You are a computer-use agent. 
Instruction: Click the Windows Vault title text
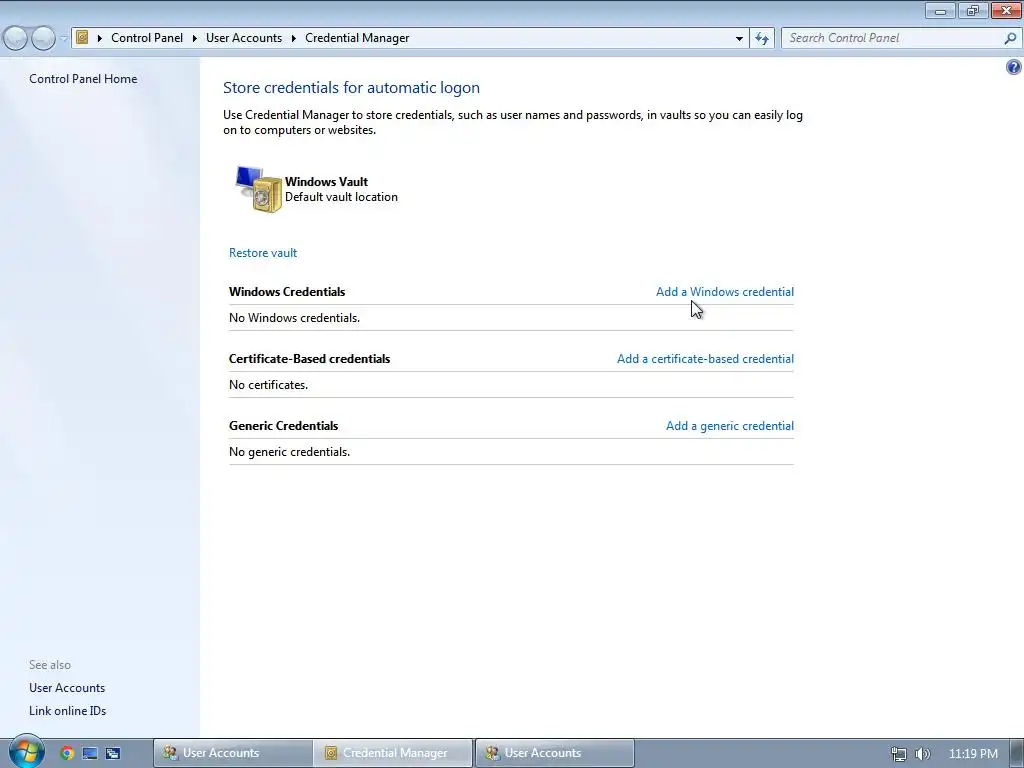click(x=326, y=182)
